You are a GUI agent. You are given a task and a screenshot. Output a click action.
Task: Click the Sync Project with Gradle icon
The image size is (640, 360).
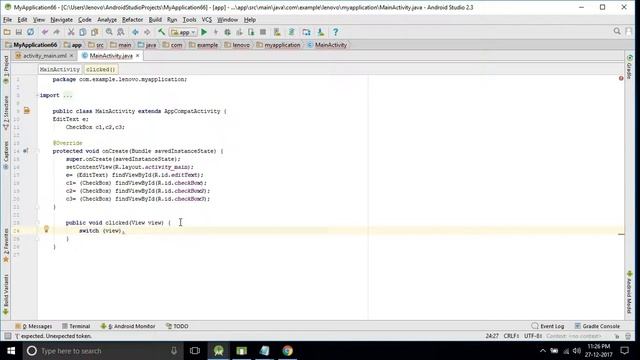pos(291,32)
